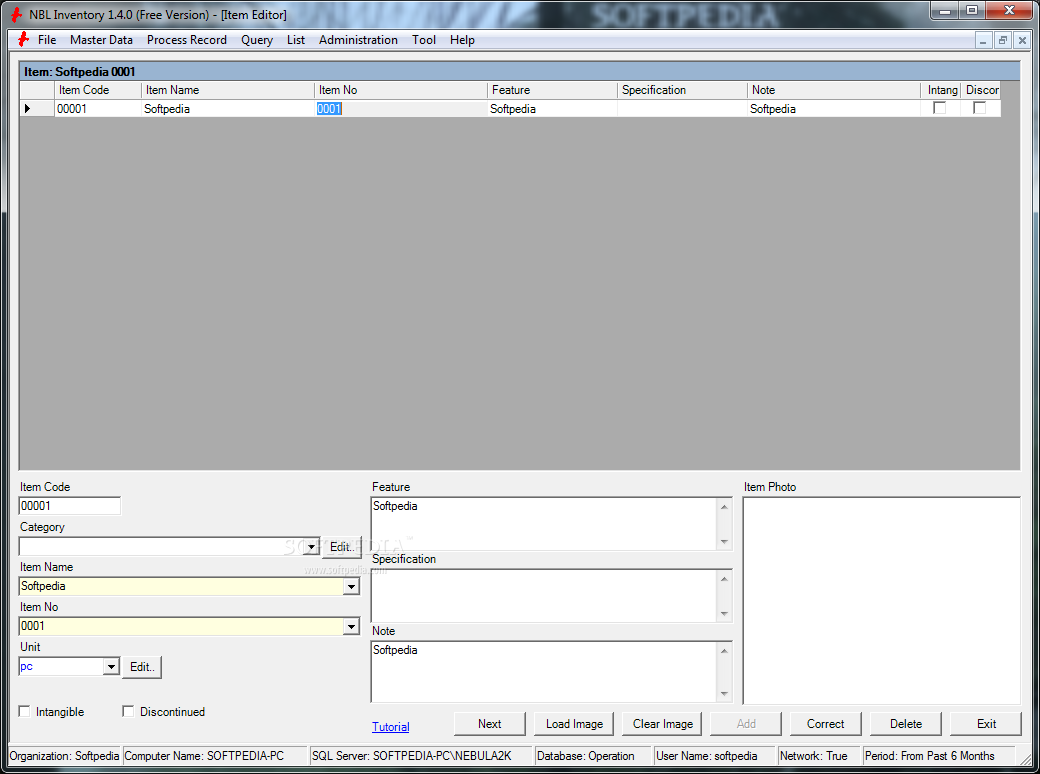
Task: Click the Next button
Action: click(x=489, y=724)
